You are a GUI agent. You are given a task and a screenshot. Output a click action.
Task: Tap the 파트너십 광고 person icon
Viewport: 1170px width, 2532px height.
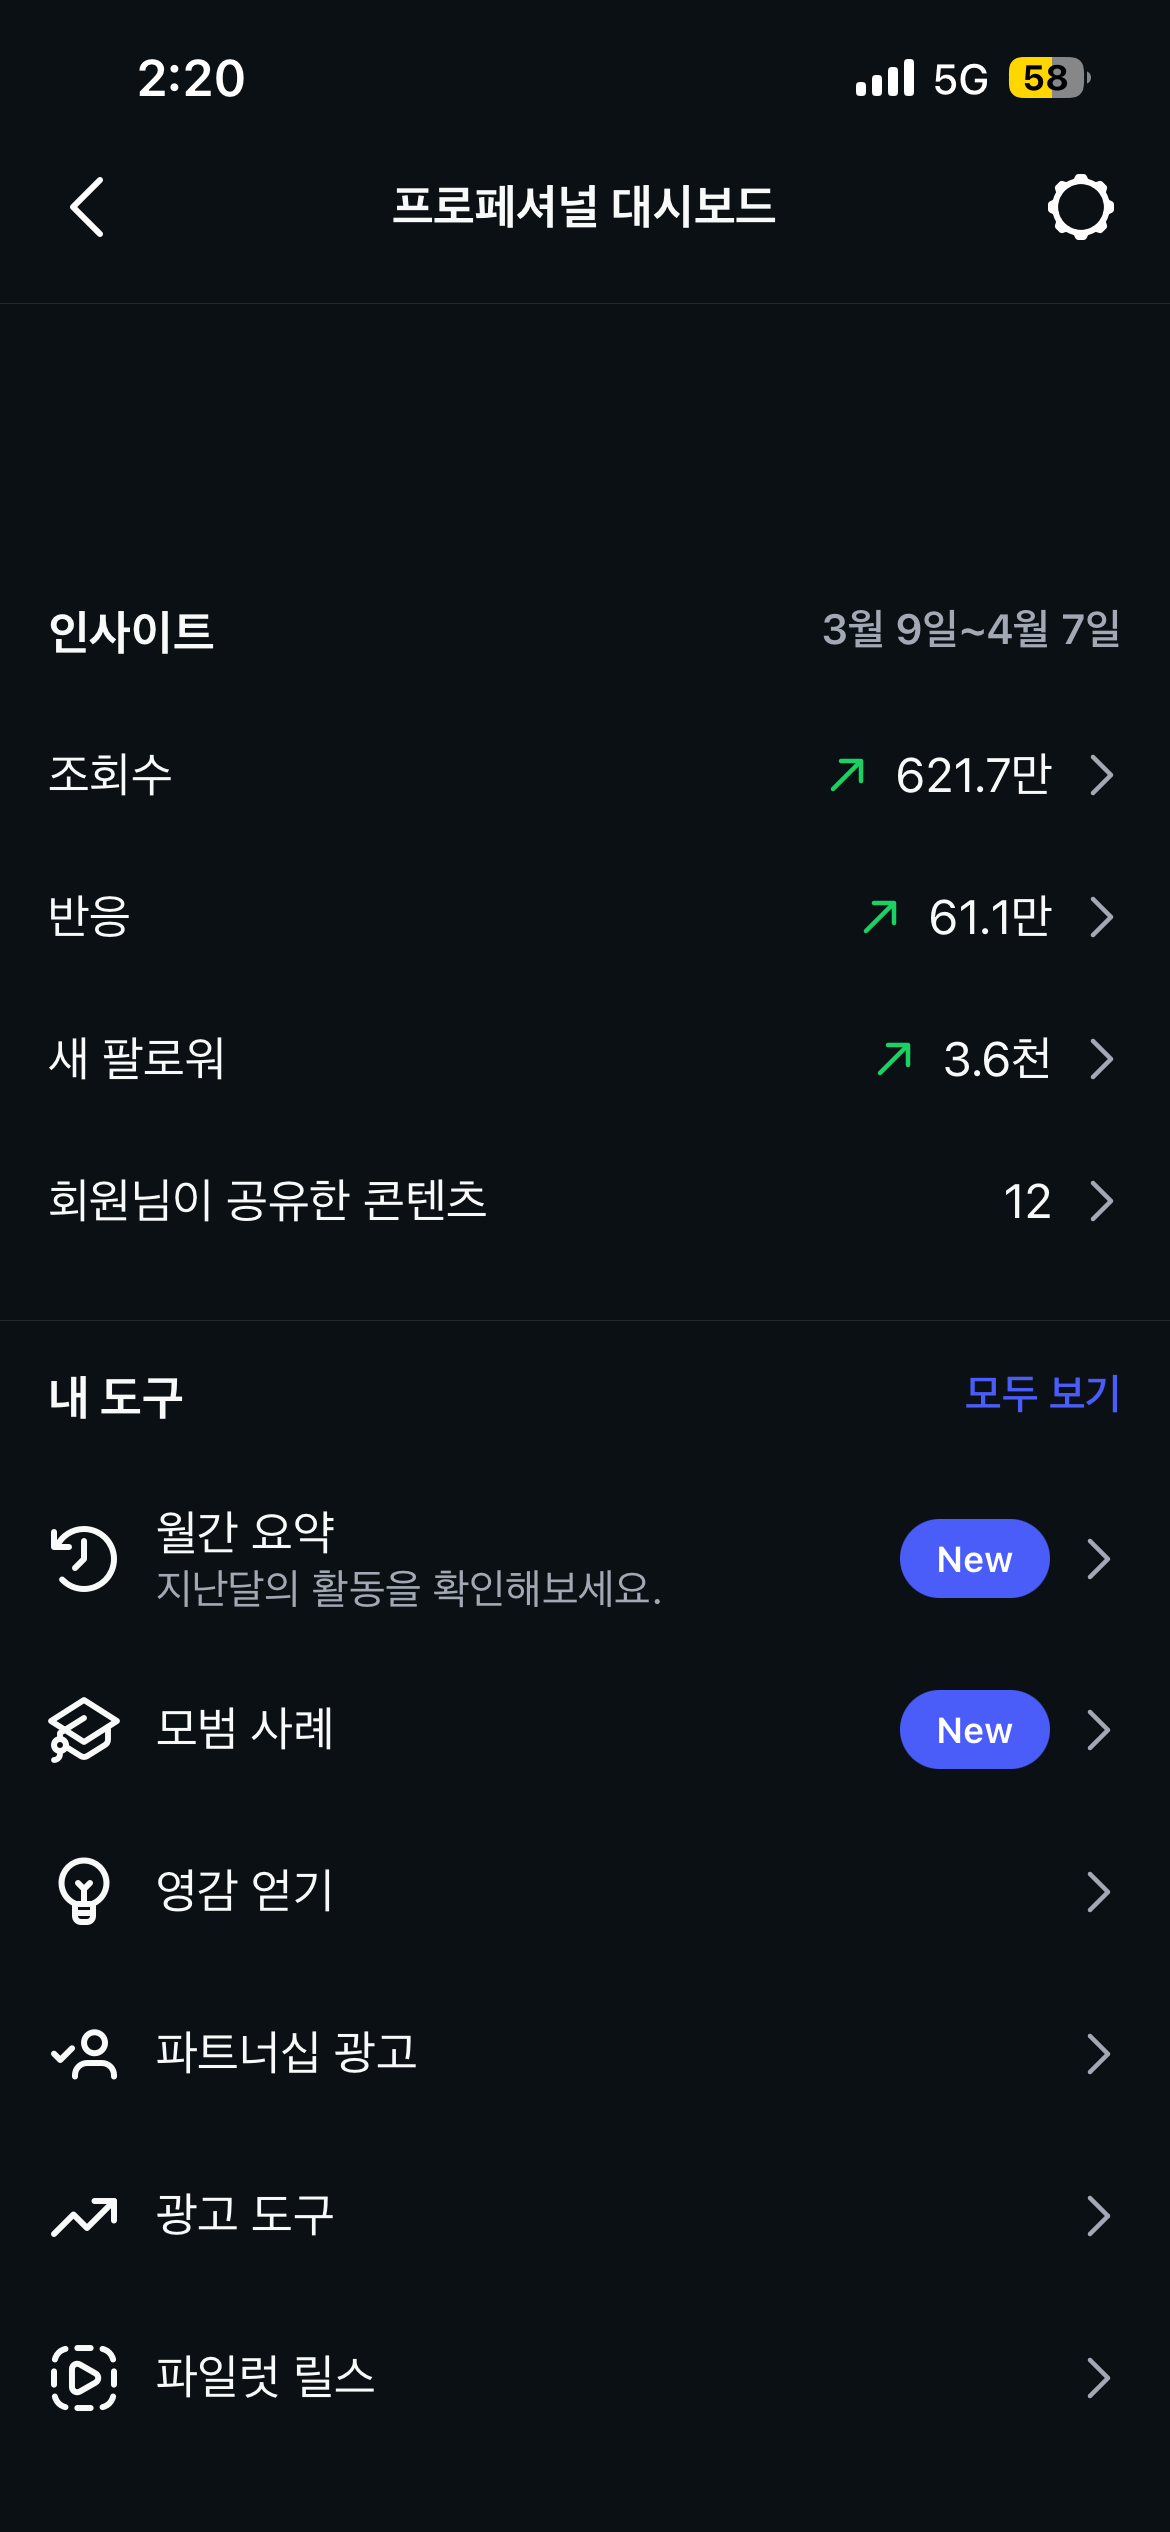click(84, 2054)
